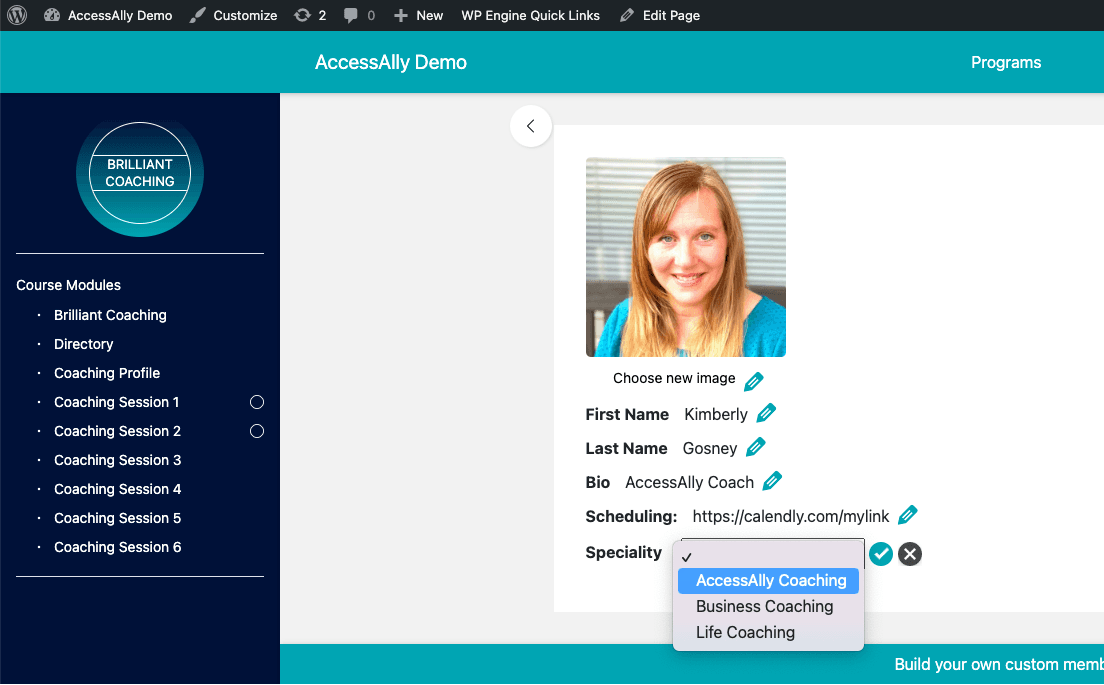Open Coaching Session 3 link

click(118, 459)
